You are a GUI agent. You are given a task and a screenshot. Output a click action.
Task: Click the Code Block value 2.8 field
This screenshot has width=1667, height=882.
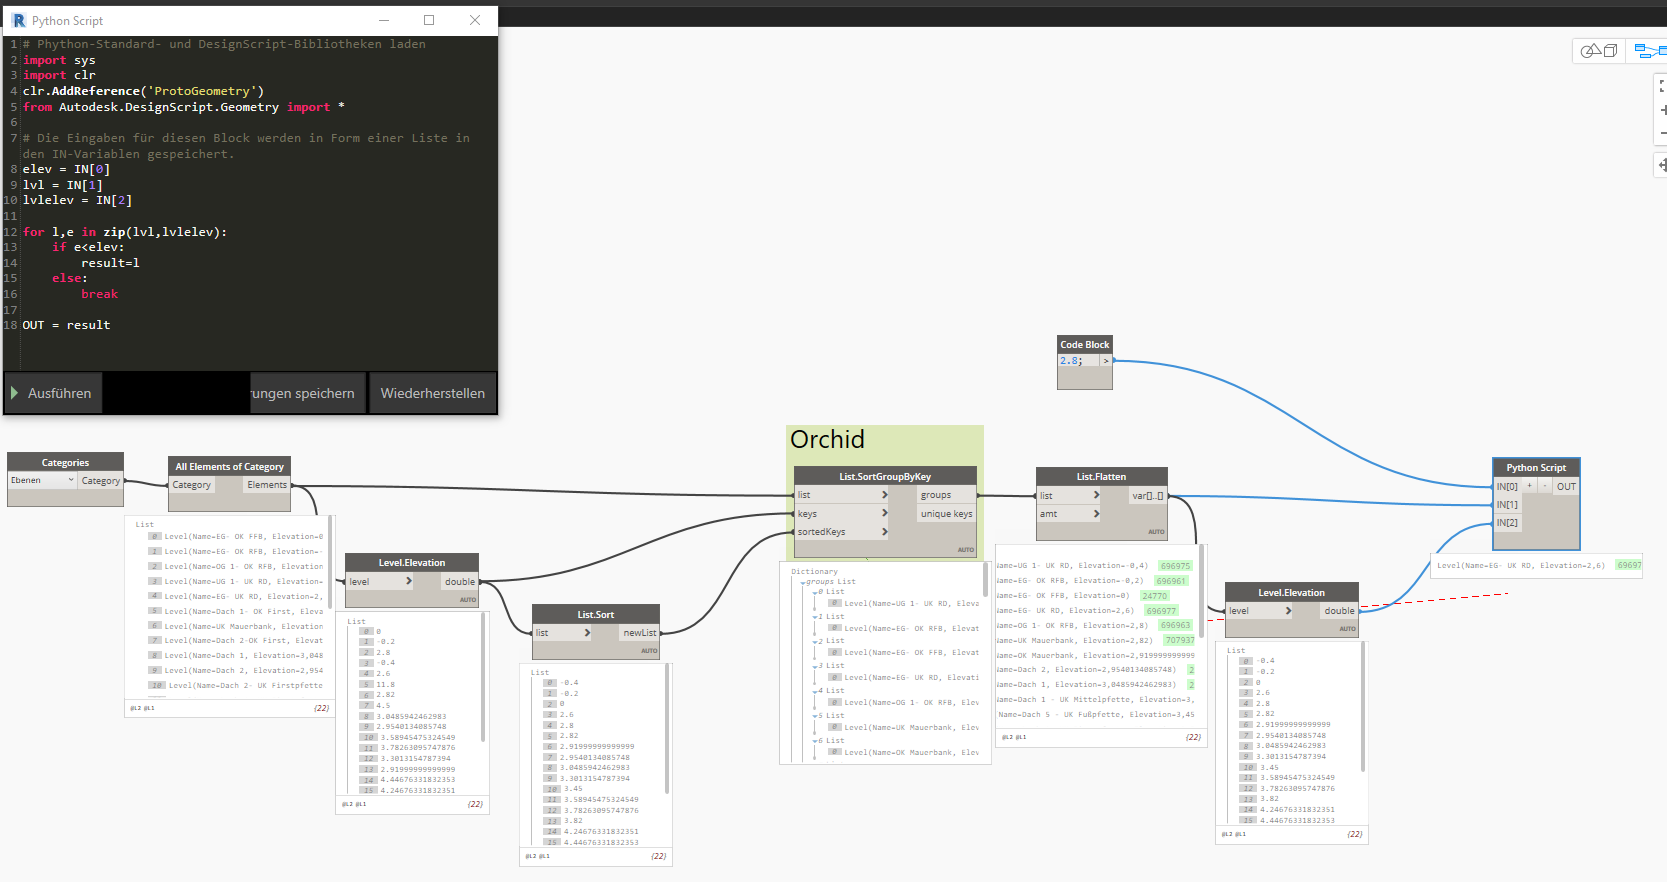point(1079,361)
